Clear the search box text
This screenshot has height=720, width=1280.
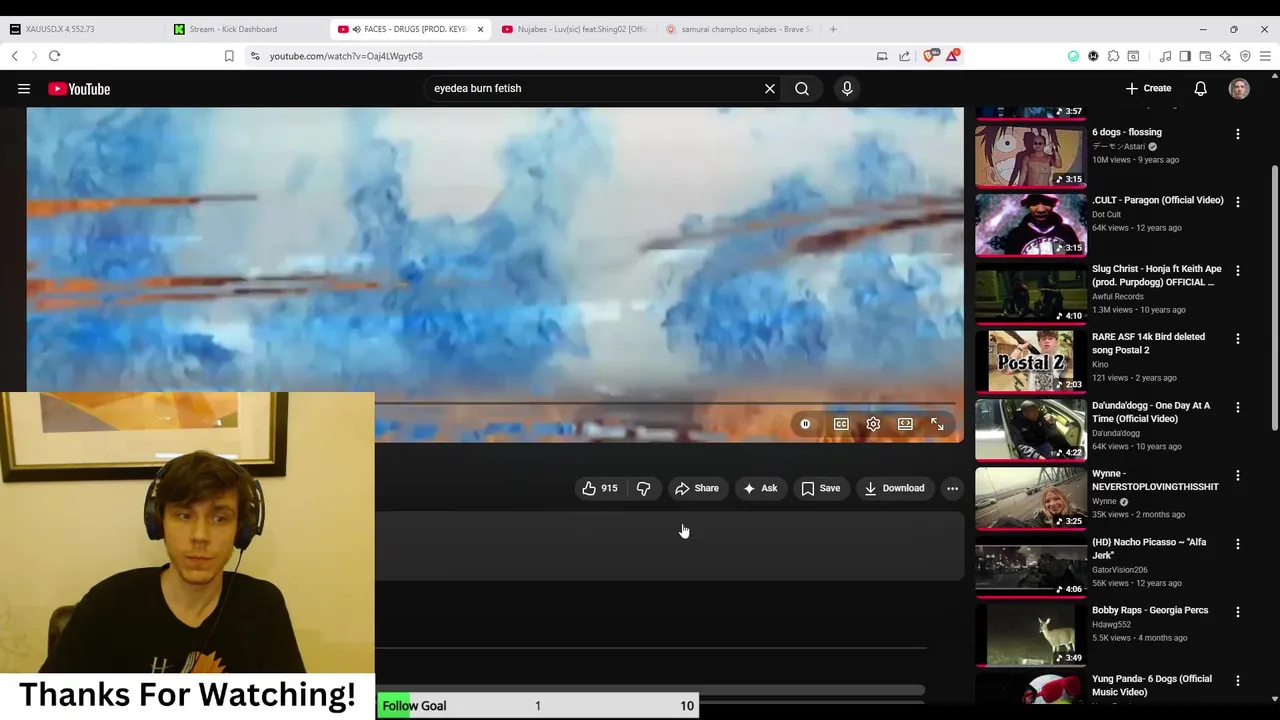point(770,89)
